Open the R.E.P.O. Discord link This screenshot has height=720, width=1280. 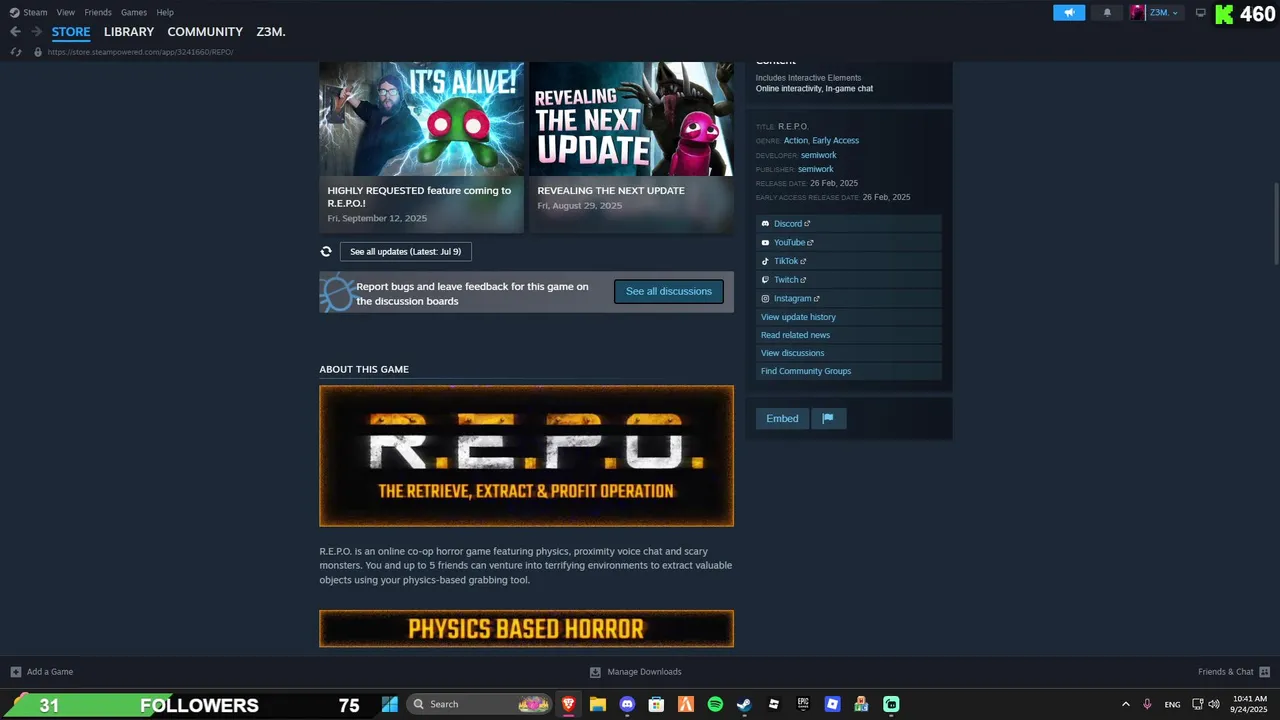tap(849, 224)
